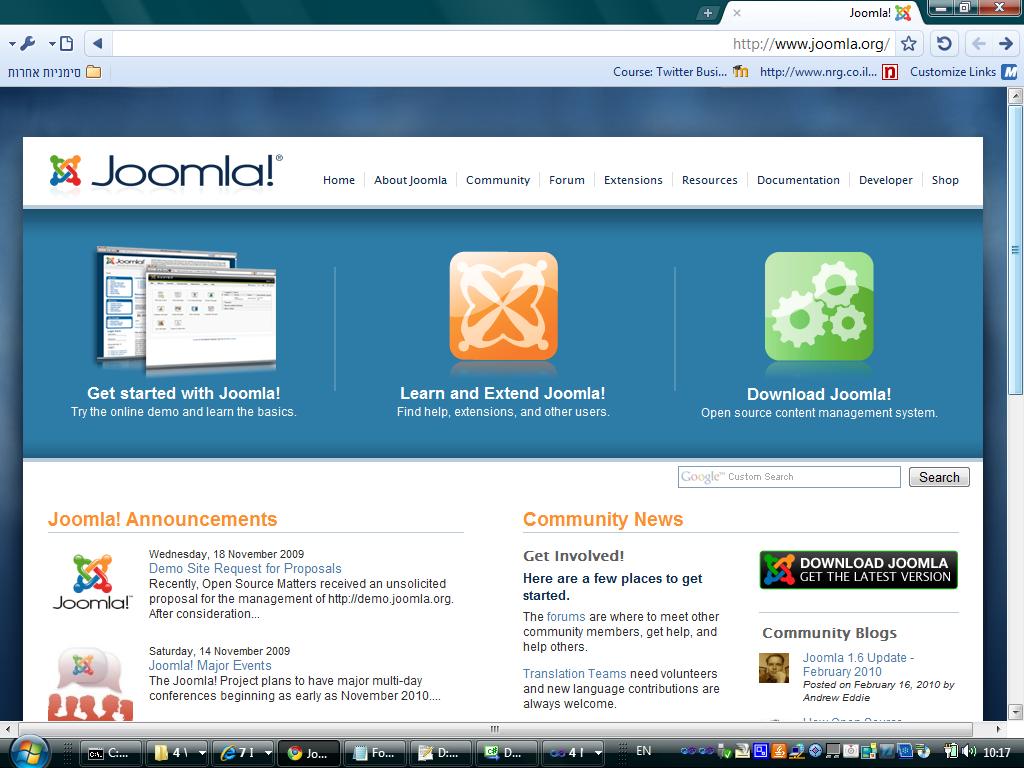Go to Home in site navigation

pos(339,180)
